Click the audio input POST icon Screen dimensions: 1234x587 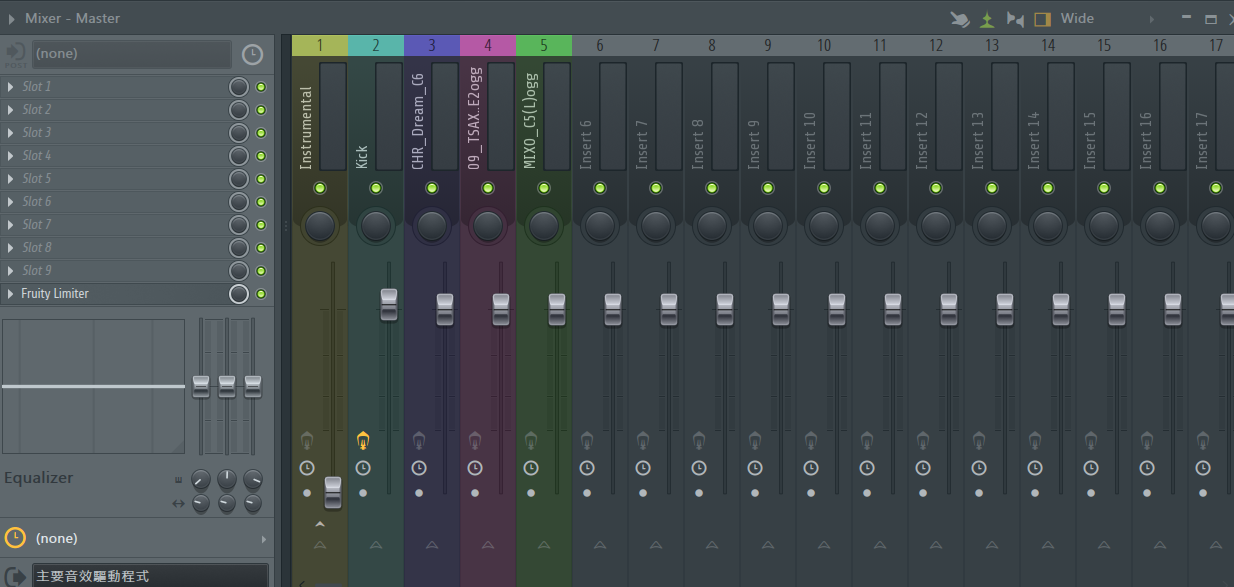[x=15, y=54]
